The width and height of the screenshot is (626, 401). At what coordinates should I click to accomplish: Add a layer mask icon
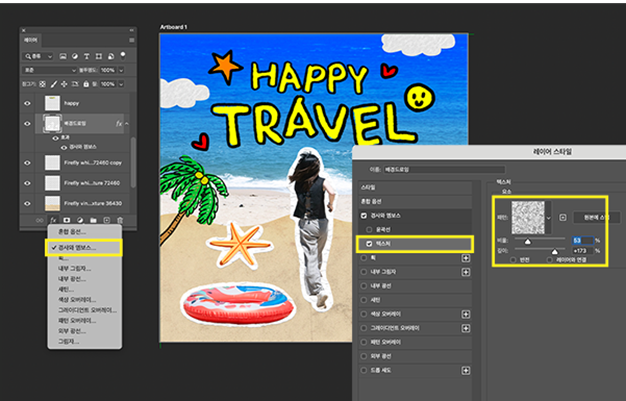66,220
